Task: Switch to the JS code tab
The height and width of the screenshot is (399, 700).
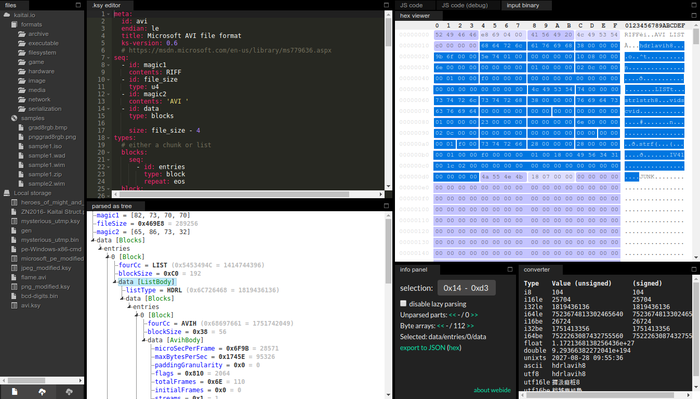Action: 411,5
